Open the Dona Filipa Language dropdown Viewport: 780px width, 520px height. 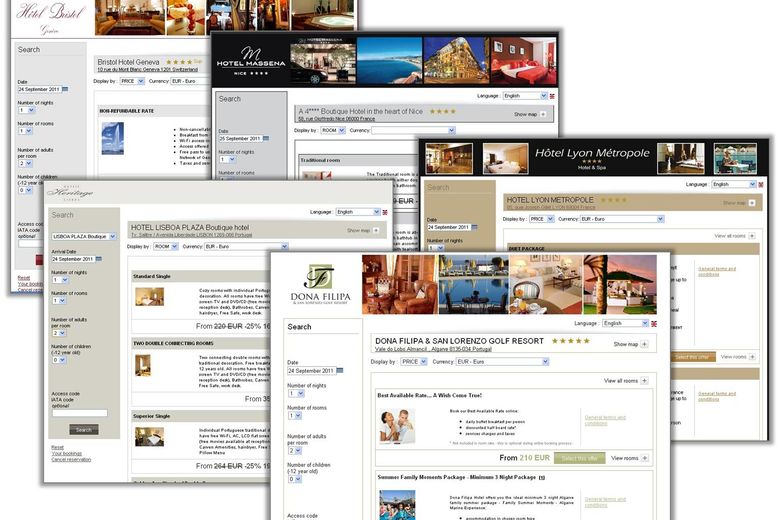click(625, 323)
